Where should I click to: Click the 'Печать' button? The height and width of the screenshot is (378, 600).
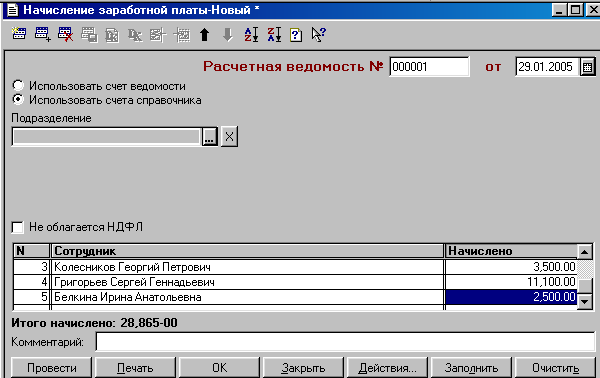(x=135, y=368)
